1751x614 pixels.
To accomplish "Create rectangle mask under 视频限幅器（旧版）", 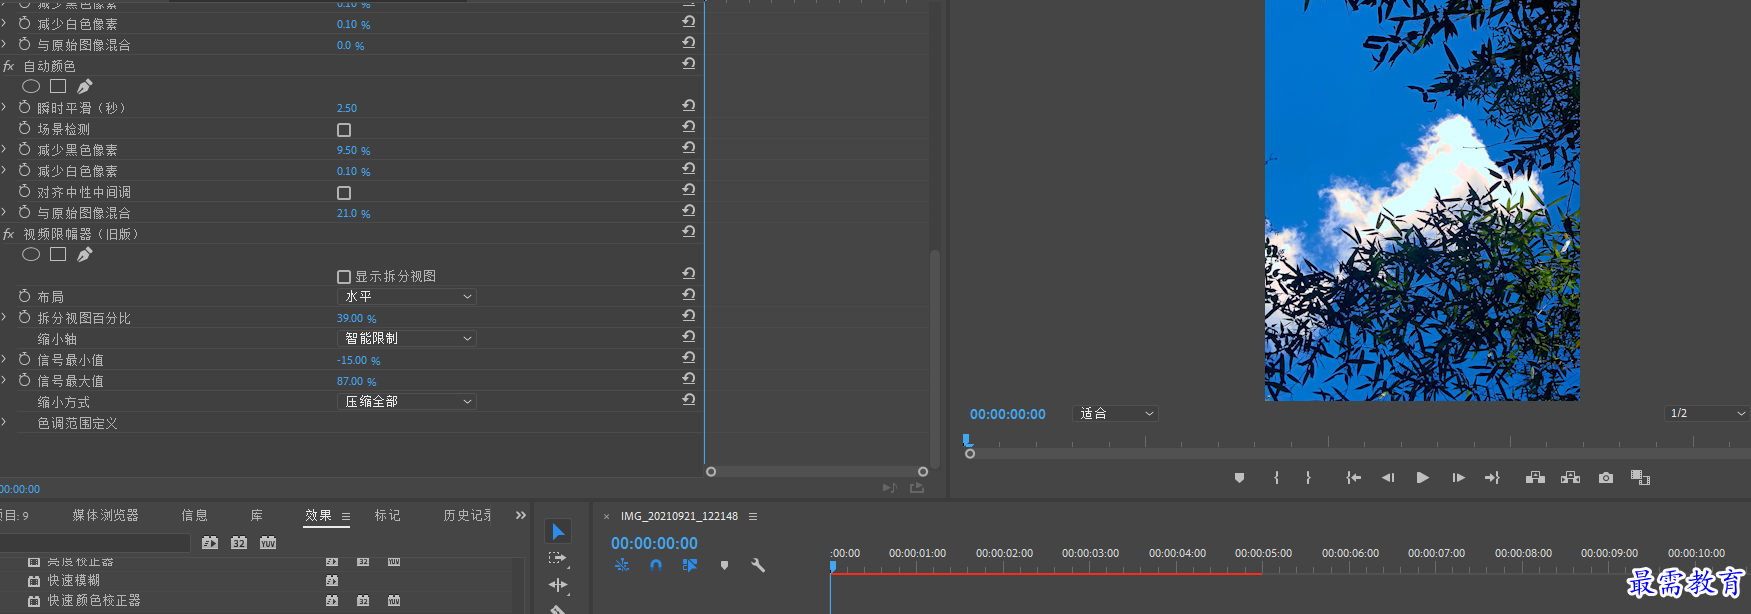I will pos(58,254).
